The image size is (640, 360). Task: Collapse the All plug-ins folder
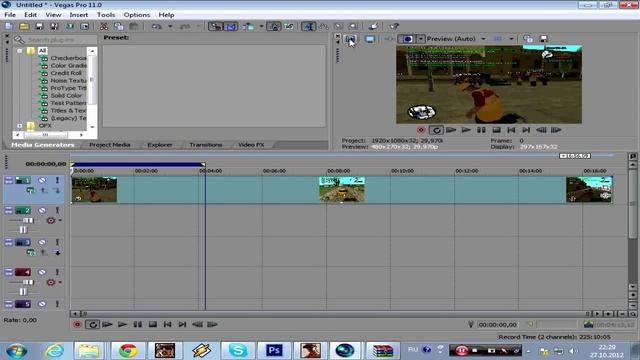(x=20, y=51)
